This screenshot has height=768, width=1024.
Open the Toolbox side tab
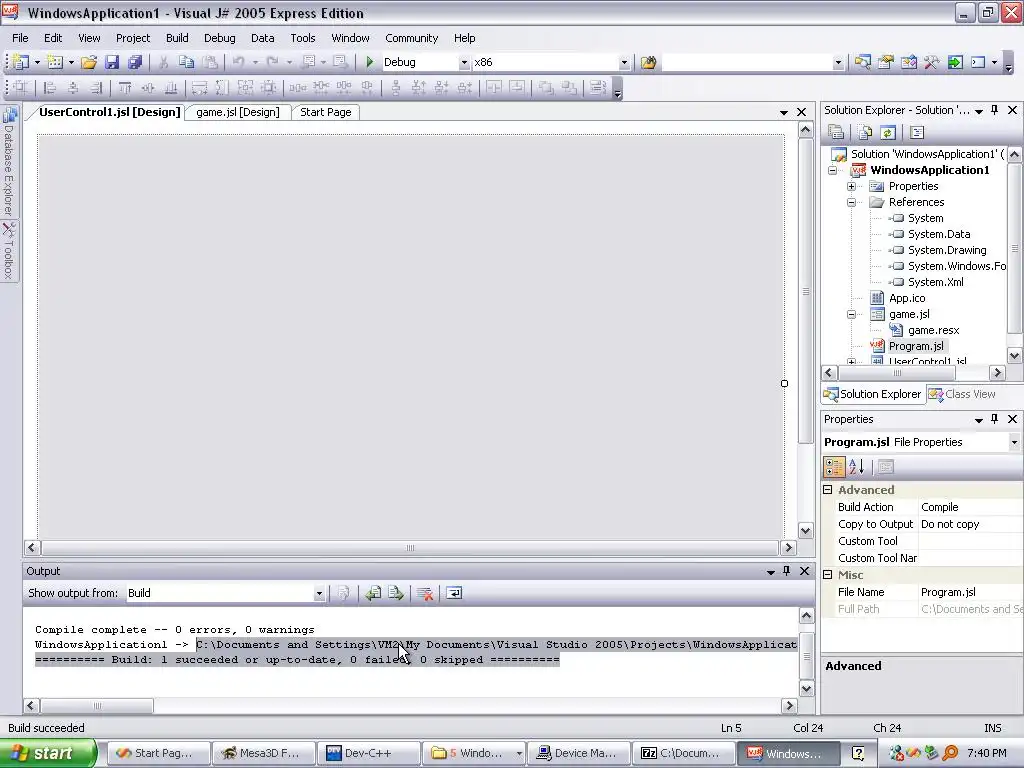point(8,251)
